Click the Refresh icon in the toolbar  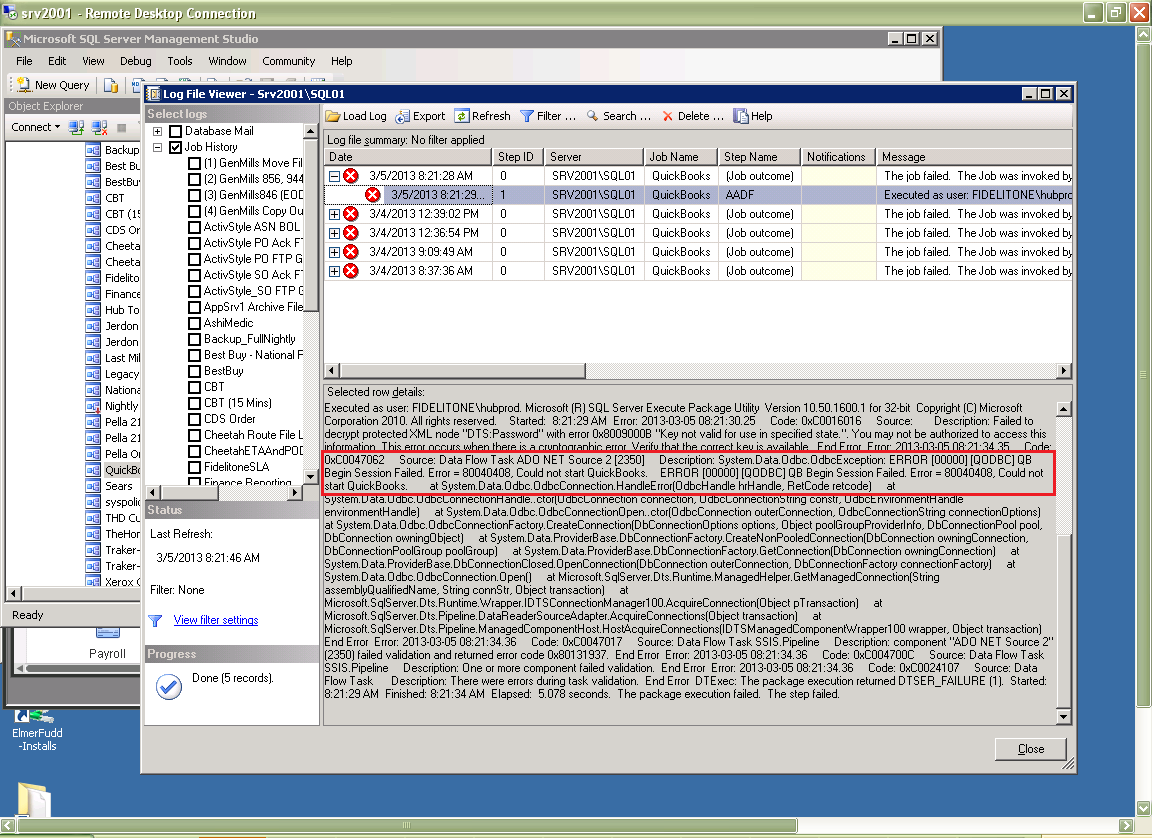461,116
